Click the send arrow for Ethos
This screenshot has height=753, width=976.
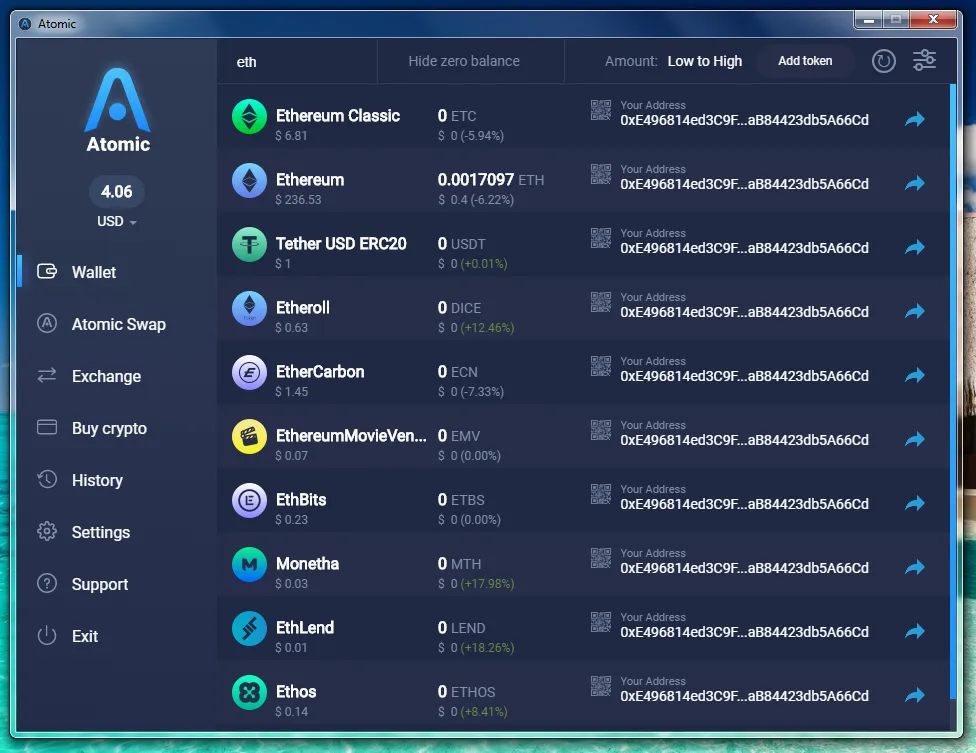pos(914,695)
